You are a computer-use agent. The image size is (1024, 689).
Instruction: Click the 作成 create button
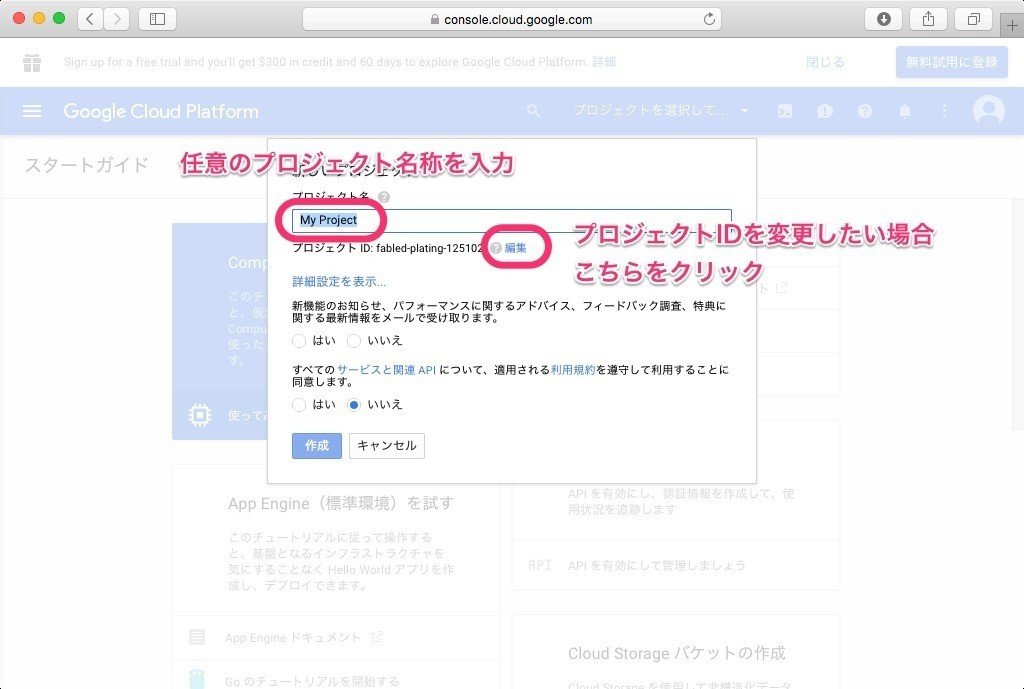click(x=317, y=445)
